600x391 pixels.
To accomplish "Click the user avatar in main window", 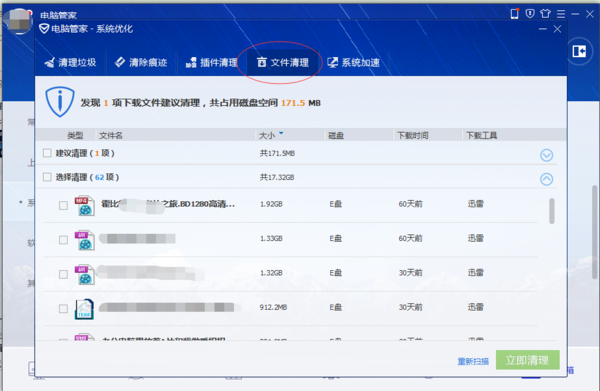I will (x=19, y=21).
